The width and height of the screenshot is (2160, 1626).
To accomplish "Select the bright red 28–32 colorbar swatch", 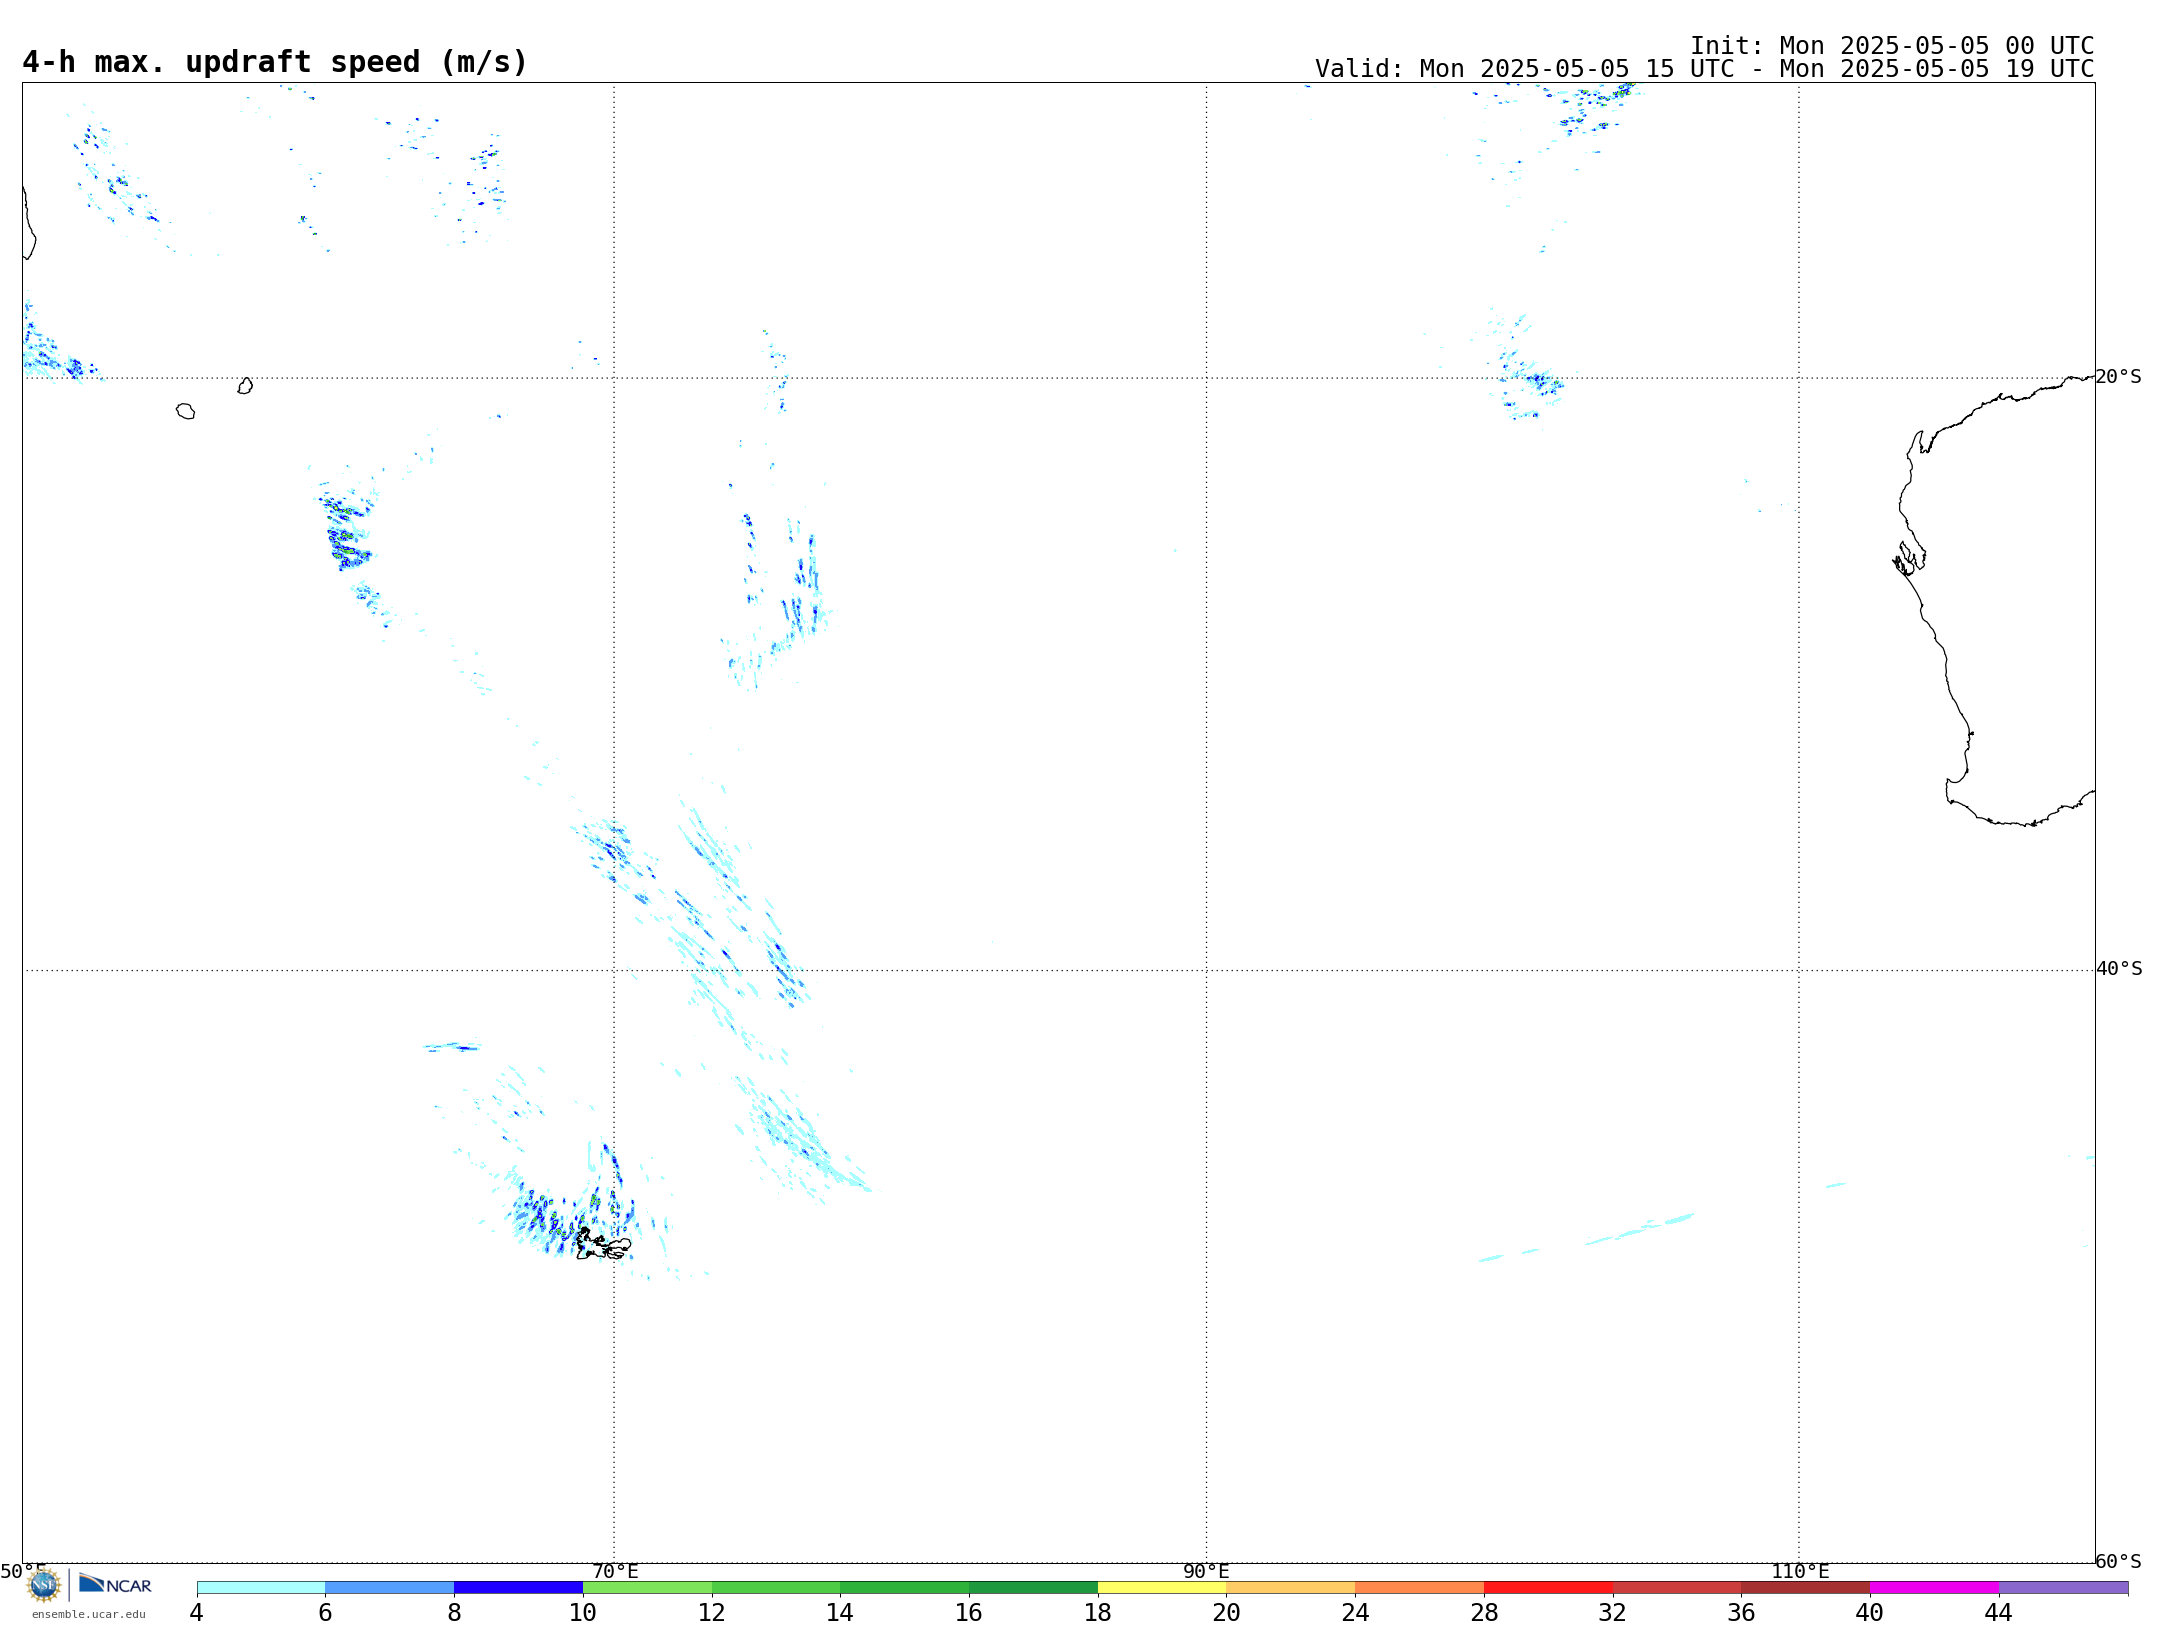I will 1548,1588.
